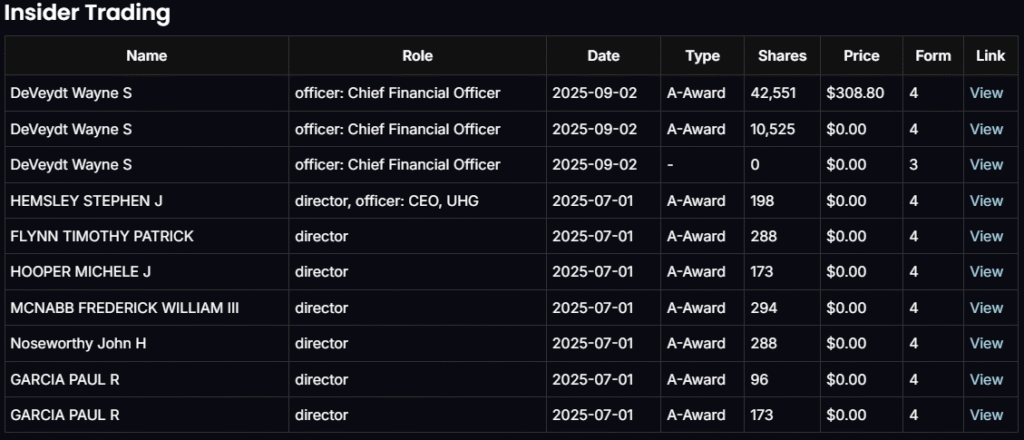Click the Type column header

pos(702,56)
